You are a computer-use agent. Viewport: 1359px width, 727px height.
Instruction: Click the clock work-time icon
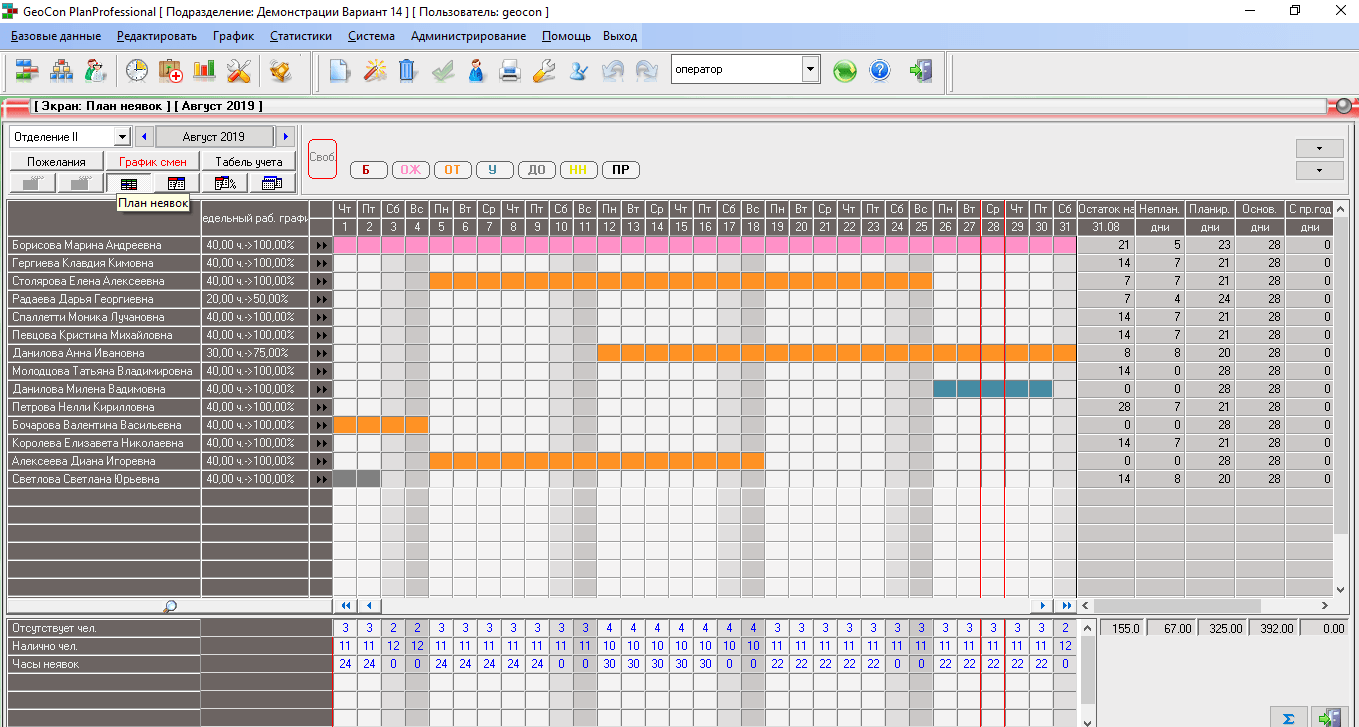point(136,71)
